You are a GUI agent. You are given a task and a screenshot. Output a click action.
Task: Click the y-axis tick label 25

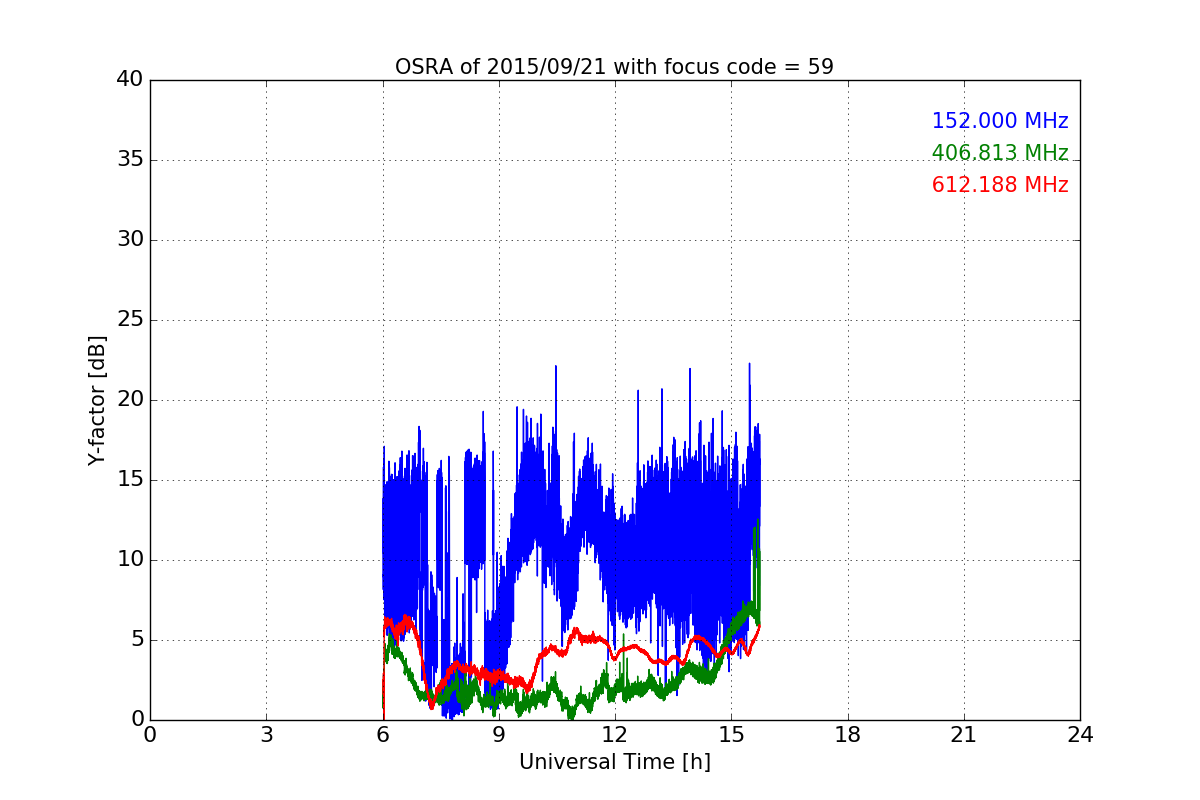click(130, 320)
